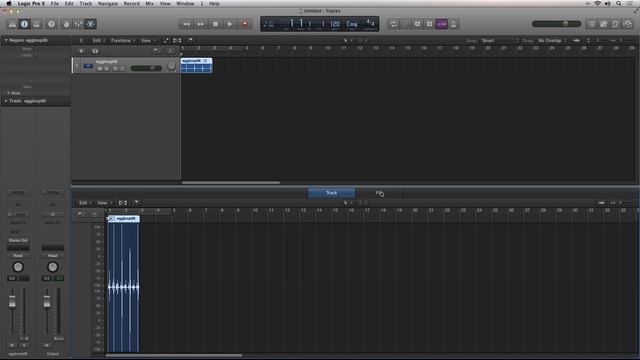Open the File menu in menu bar
Viewport: 640px width, 360px height.
point(54,4)
